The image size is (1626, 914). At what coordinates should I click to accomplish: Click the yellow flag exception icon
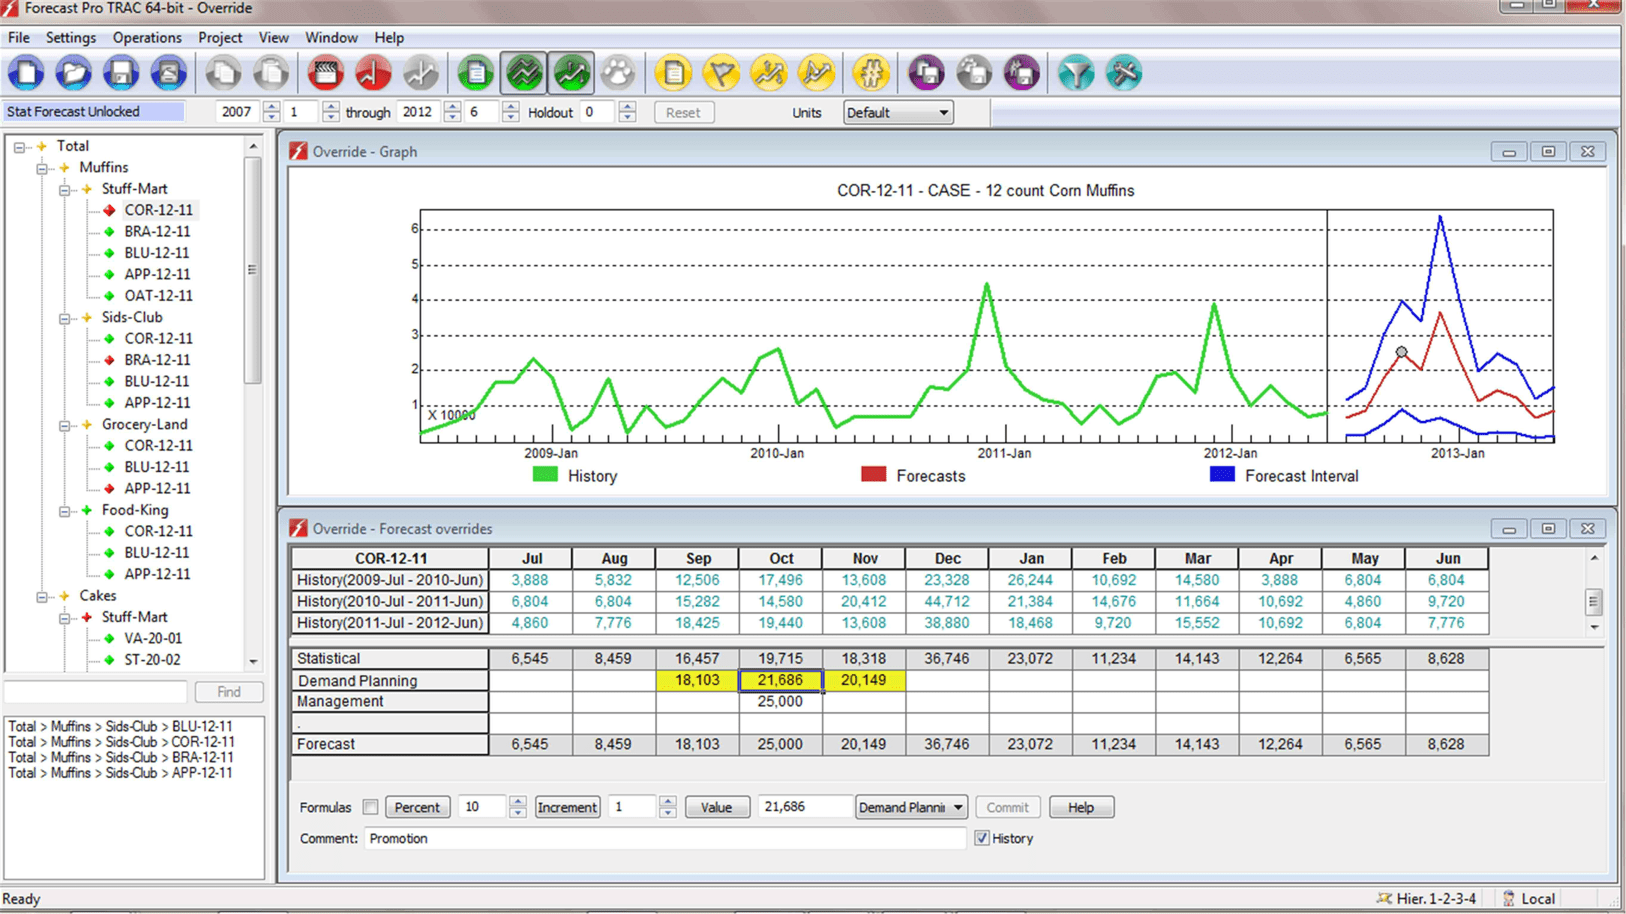coord(721,73)
